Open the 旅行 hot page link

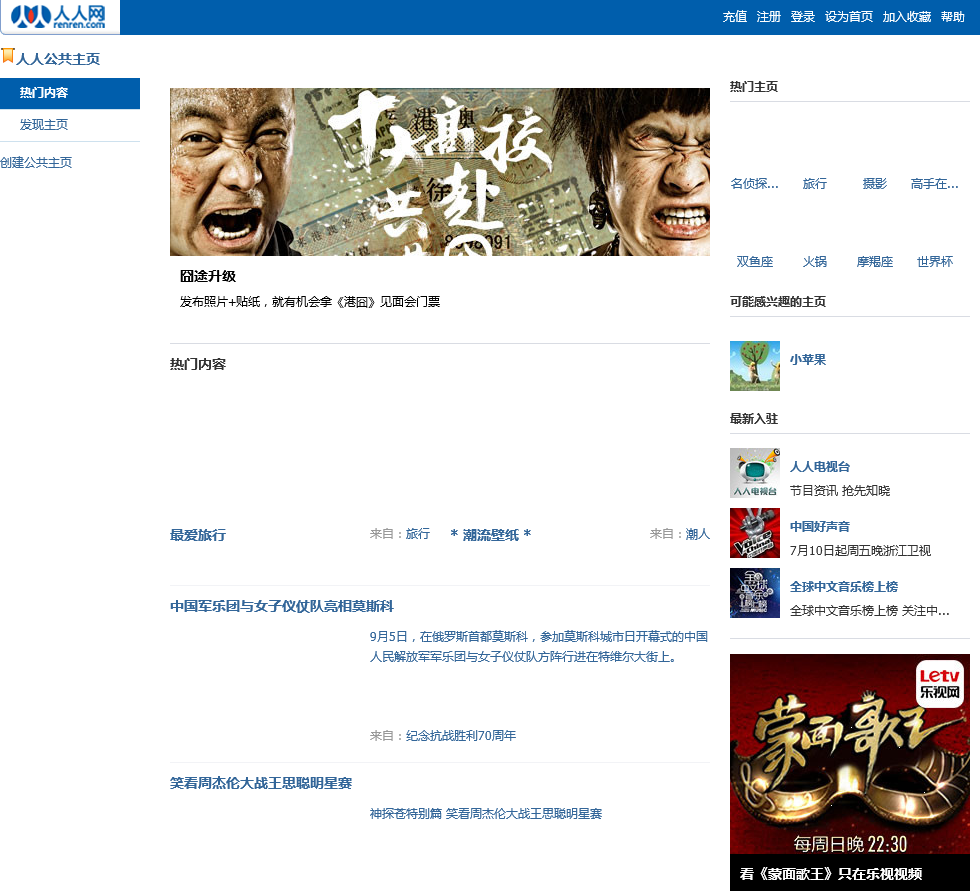[x=814, y=184]
